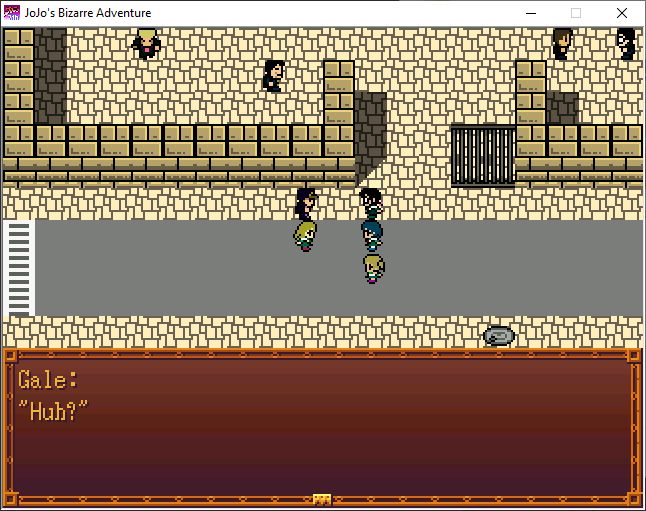Viewport: 646px width, 511px height.
Task: Click the dialogue continue arrow indicator
Action: point(322,500)
